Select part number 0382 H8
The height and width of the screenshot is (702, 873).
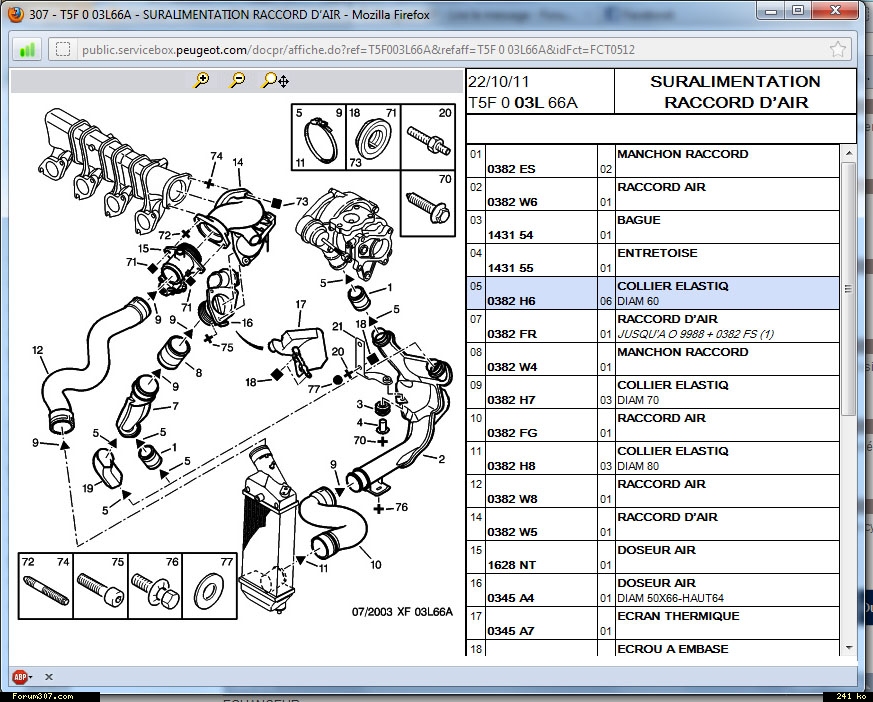[x=511, y=466]
